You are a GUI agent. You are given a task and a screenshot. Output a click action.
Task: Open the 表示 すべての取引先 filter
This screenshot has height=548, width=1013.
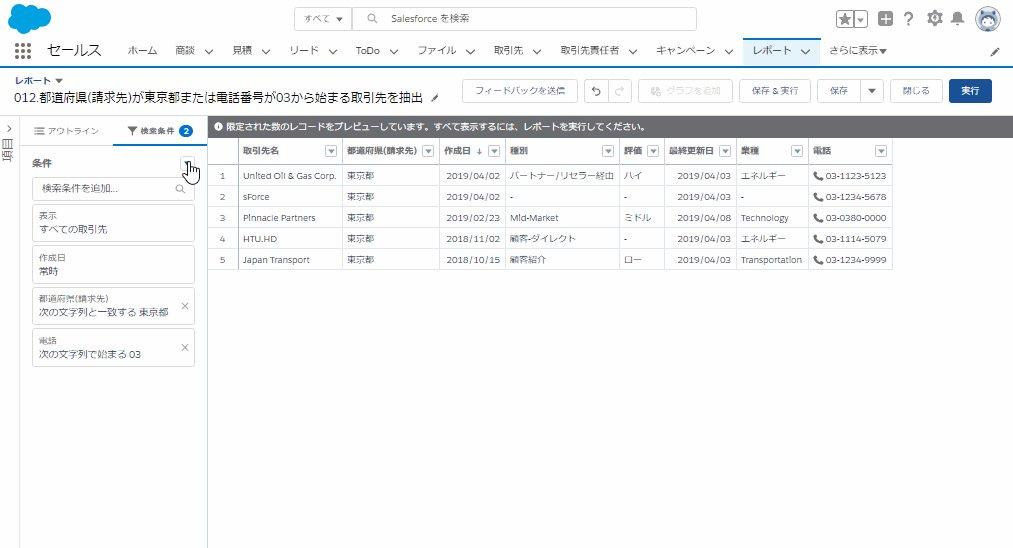pyautogui.click(x=113, y=223)
